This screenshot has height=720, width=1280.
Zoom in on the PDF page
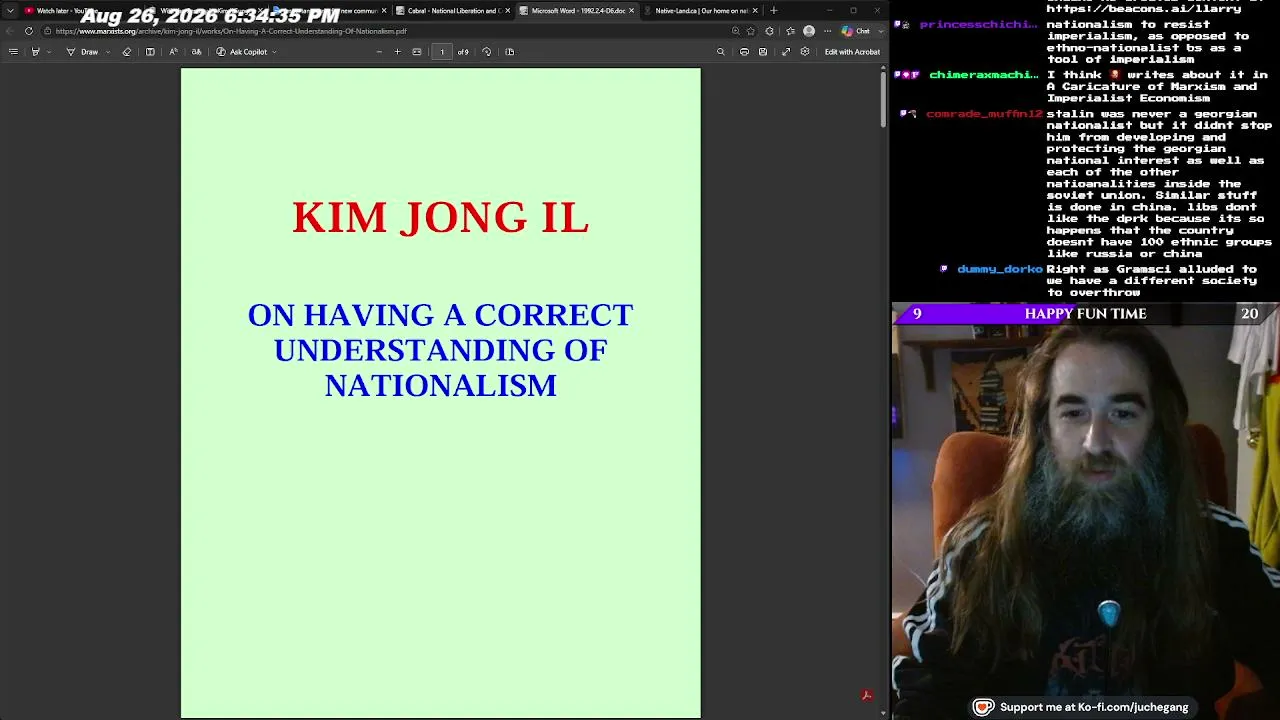coord(397,52)
